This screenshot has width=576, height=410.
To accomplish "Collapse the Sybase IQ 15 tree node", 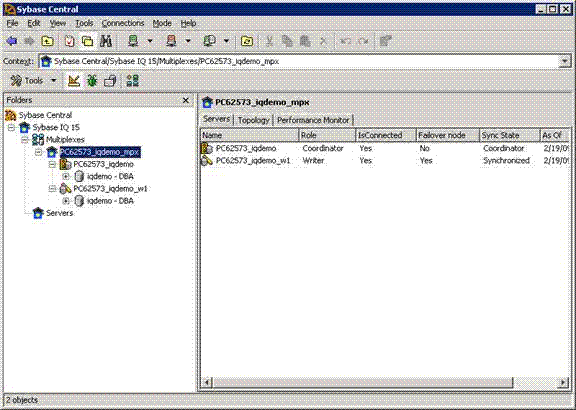I will [11, 127].
